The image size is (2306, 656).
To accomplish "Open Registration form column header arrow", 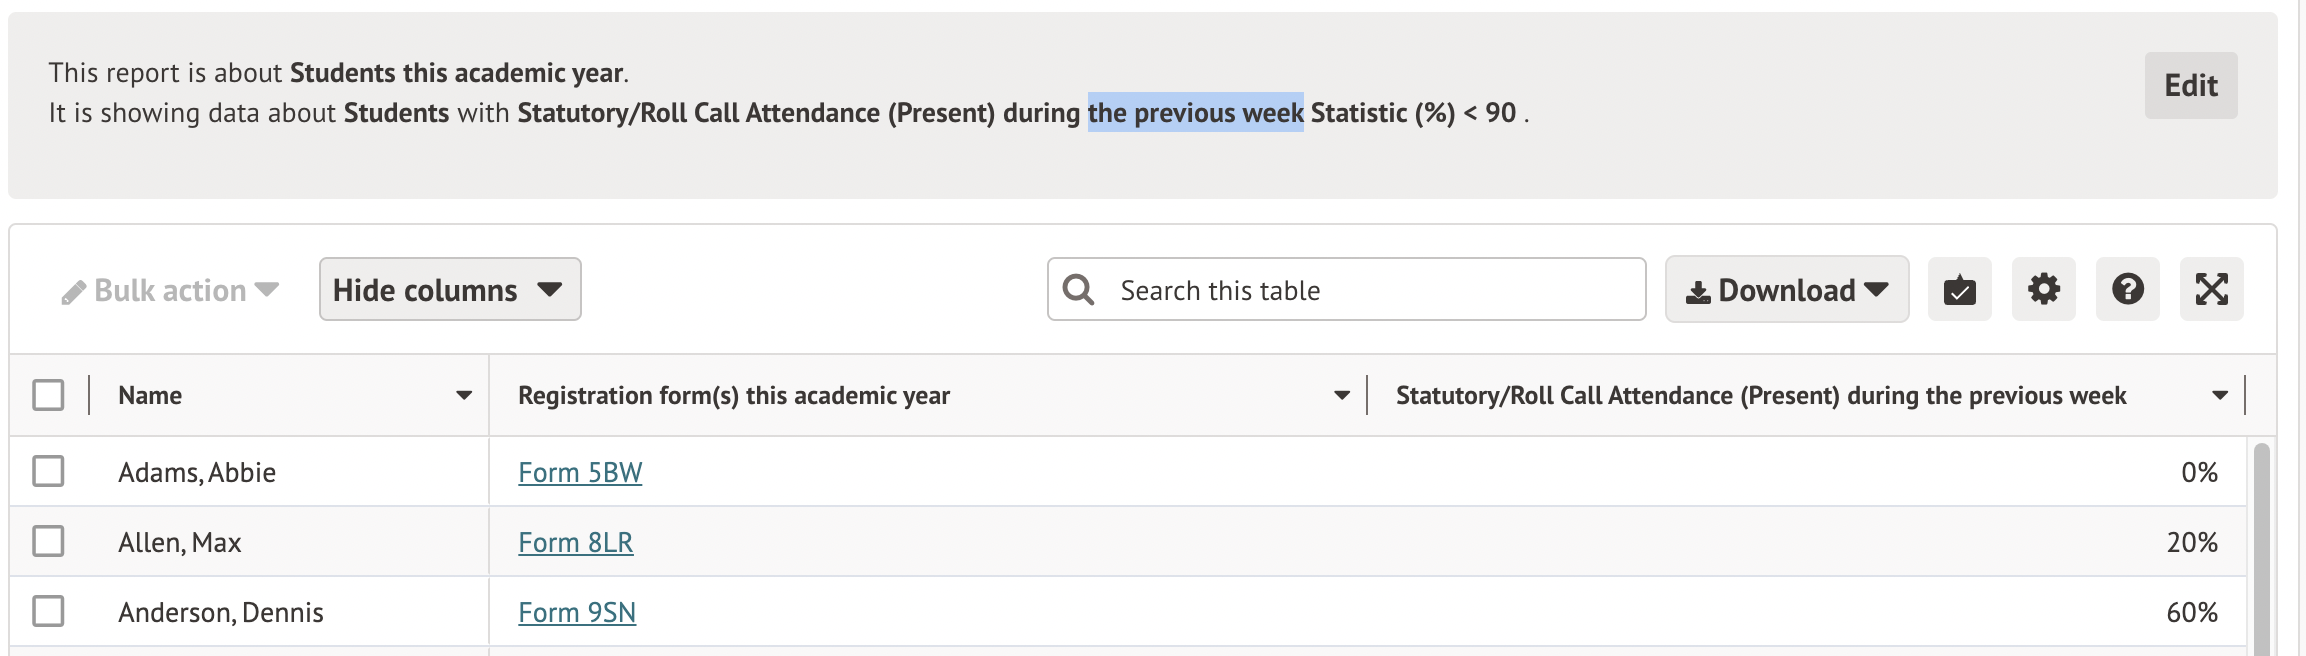I will 1342,395.
